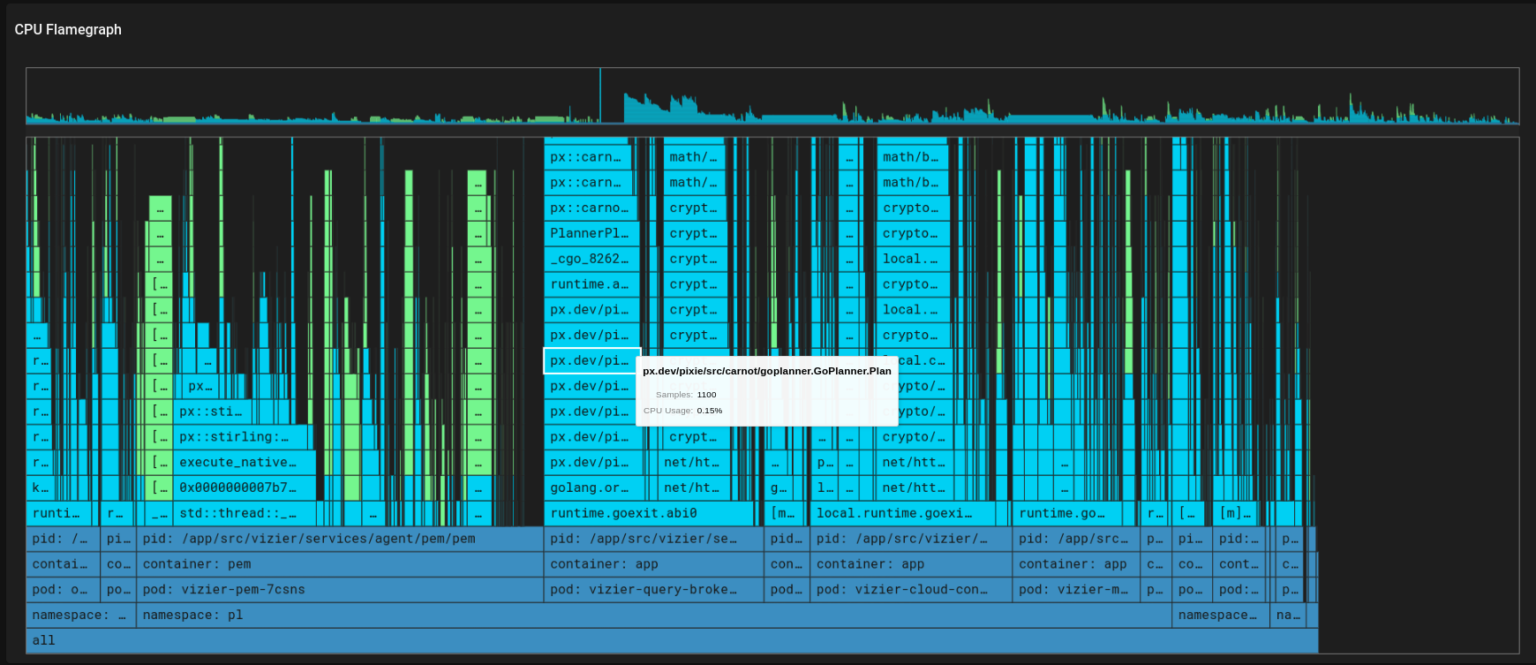Select the 'runtime.a…' stack frame
The image size is (1536, 665).
pyautogui.click(x=590, y=284)
